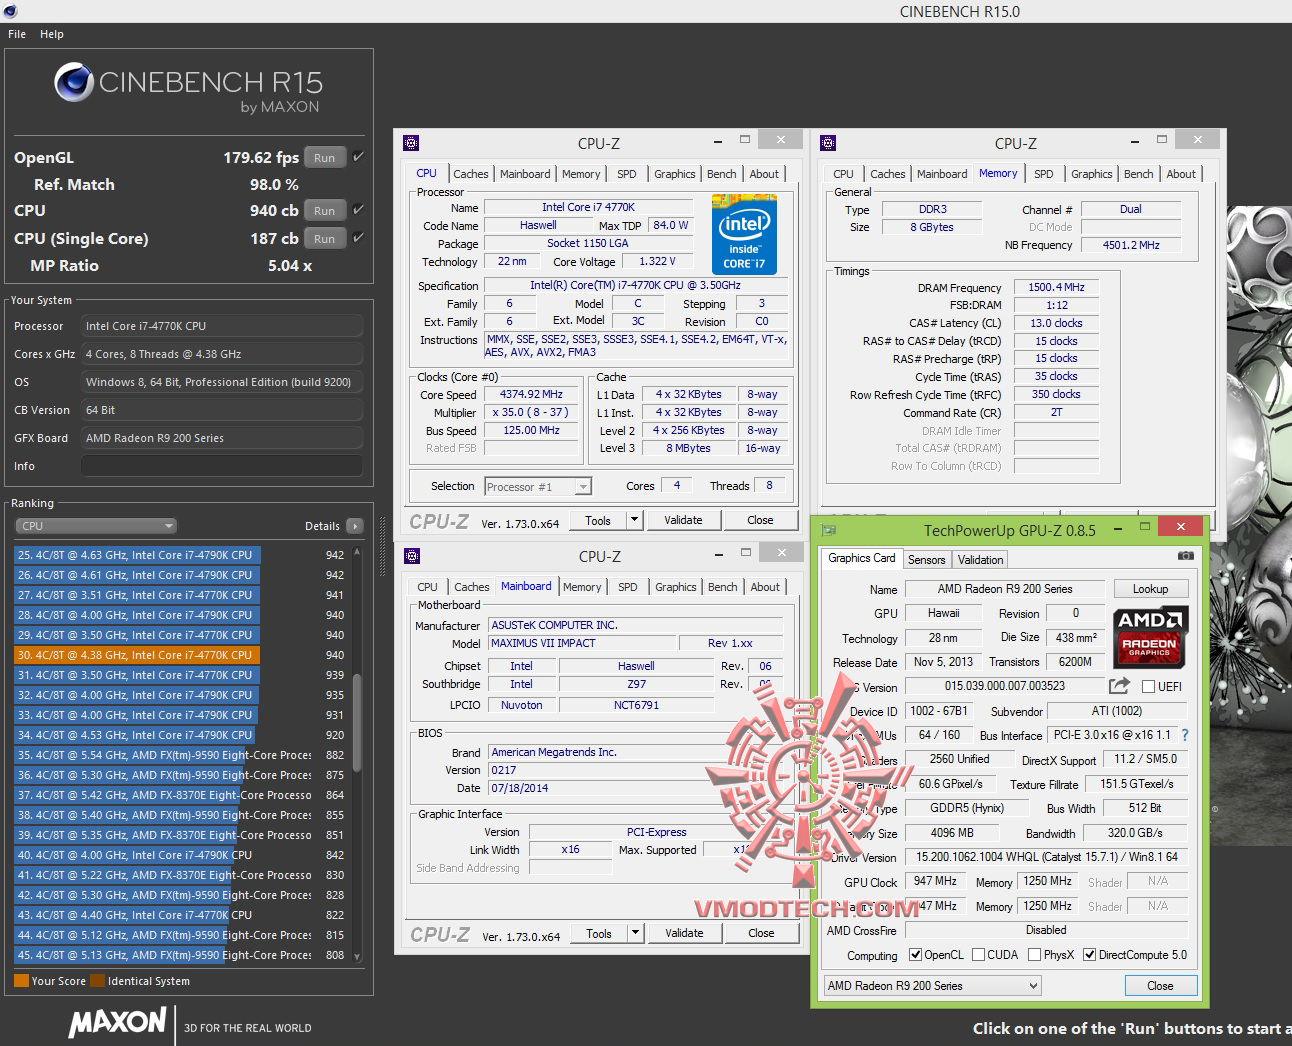The height and width of the screenshot is (1046, 1292).
Task: Click the orange Your Score legend swatch
Action: pyautogui.click(x=21, y=981)
